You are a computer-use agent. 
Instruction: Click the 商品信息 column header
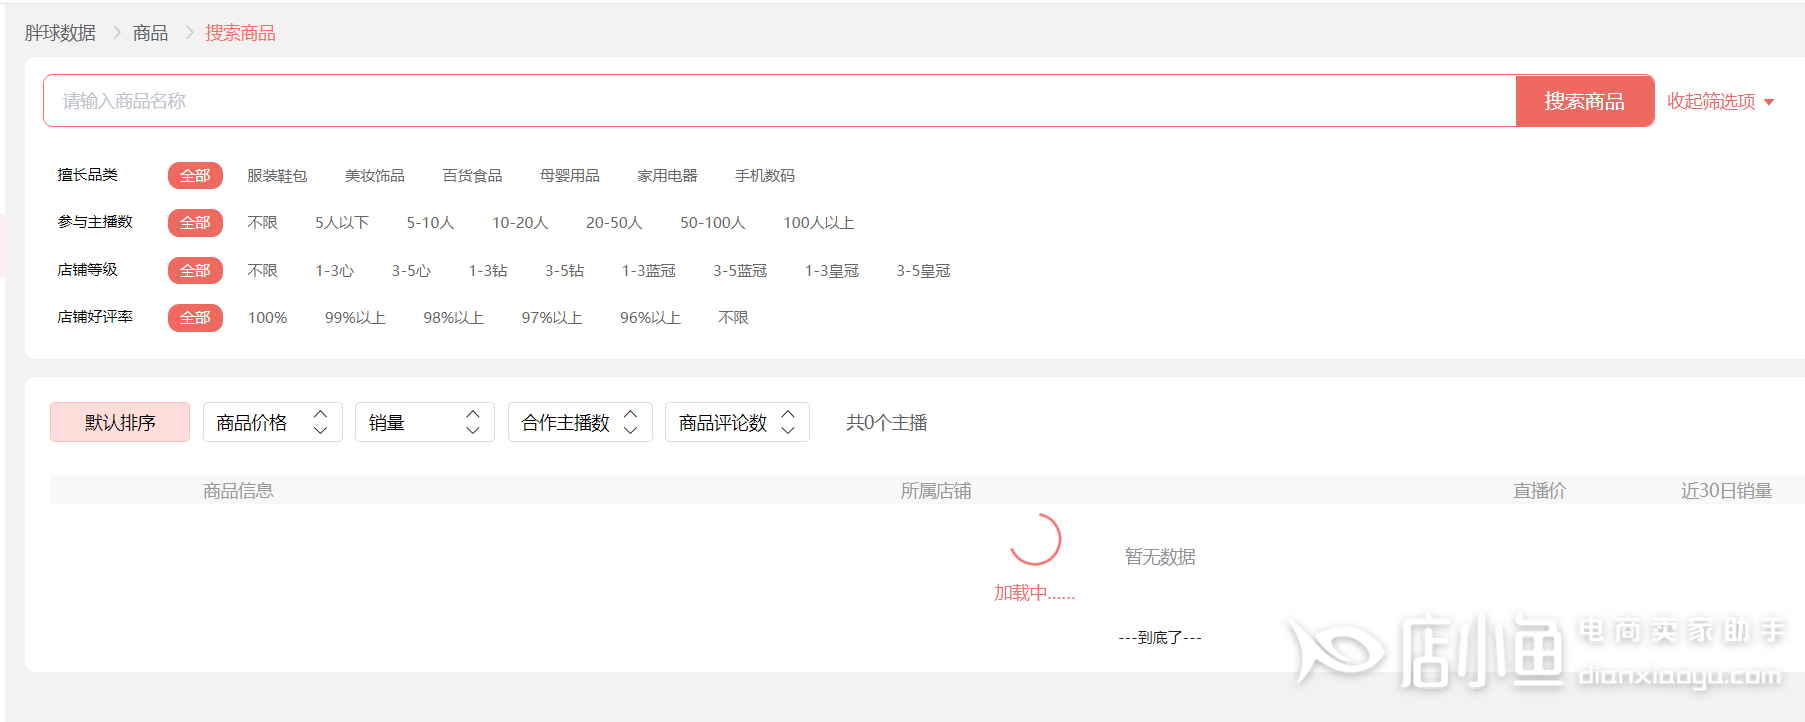(x=238, y=491)
